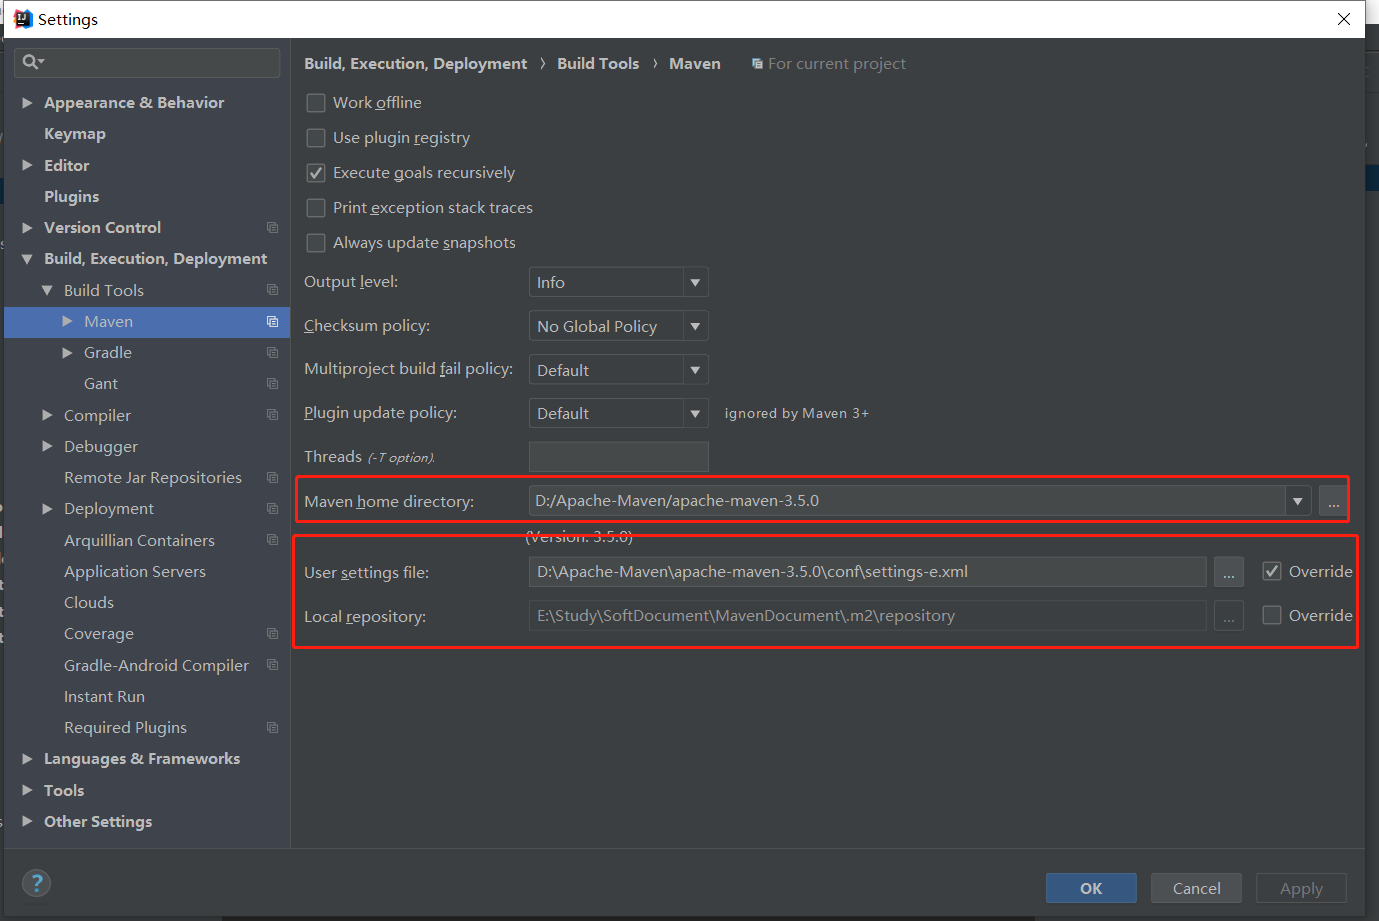Select Plugins in settings tree
This screenshot has height=921, width=1379.
[x=72, y=197]
